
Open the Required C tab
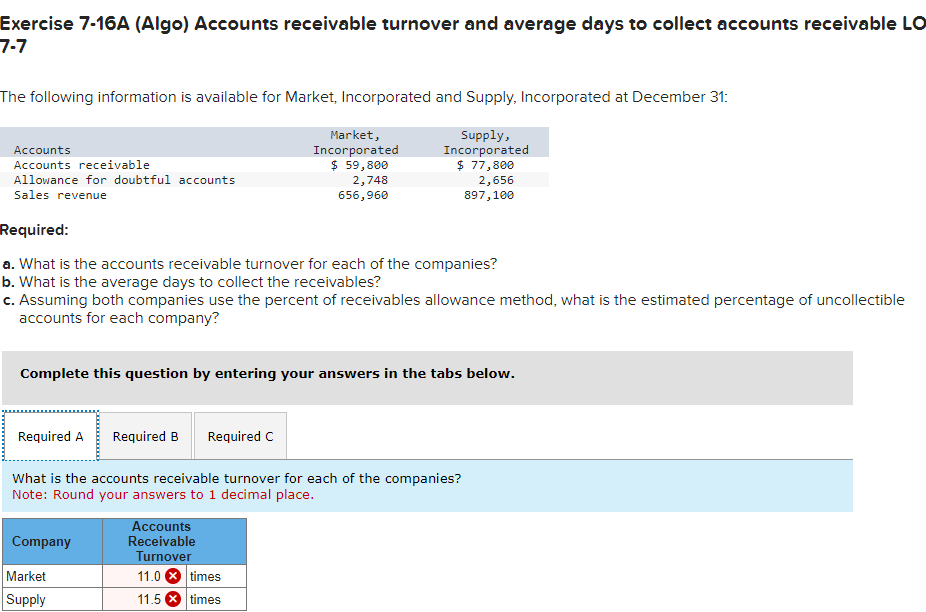pos(240,436)
